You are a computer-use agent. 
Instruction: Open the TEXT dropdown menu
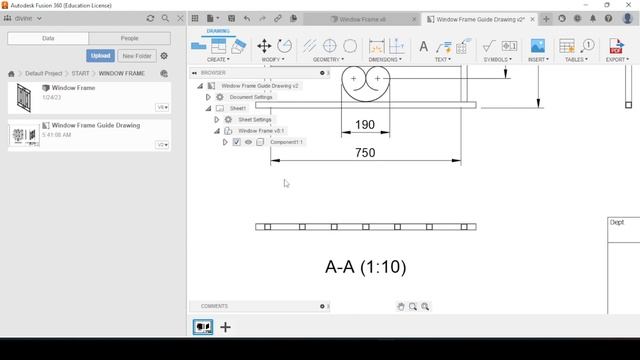click(x=443, y=60)
